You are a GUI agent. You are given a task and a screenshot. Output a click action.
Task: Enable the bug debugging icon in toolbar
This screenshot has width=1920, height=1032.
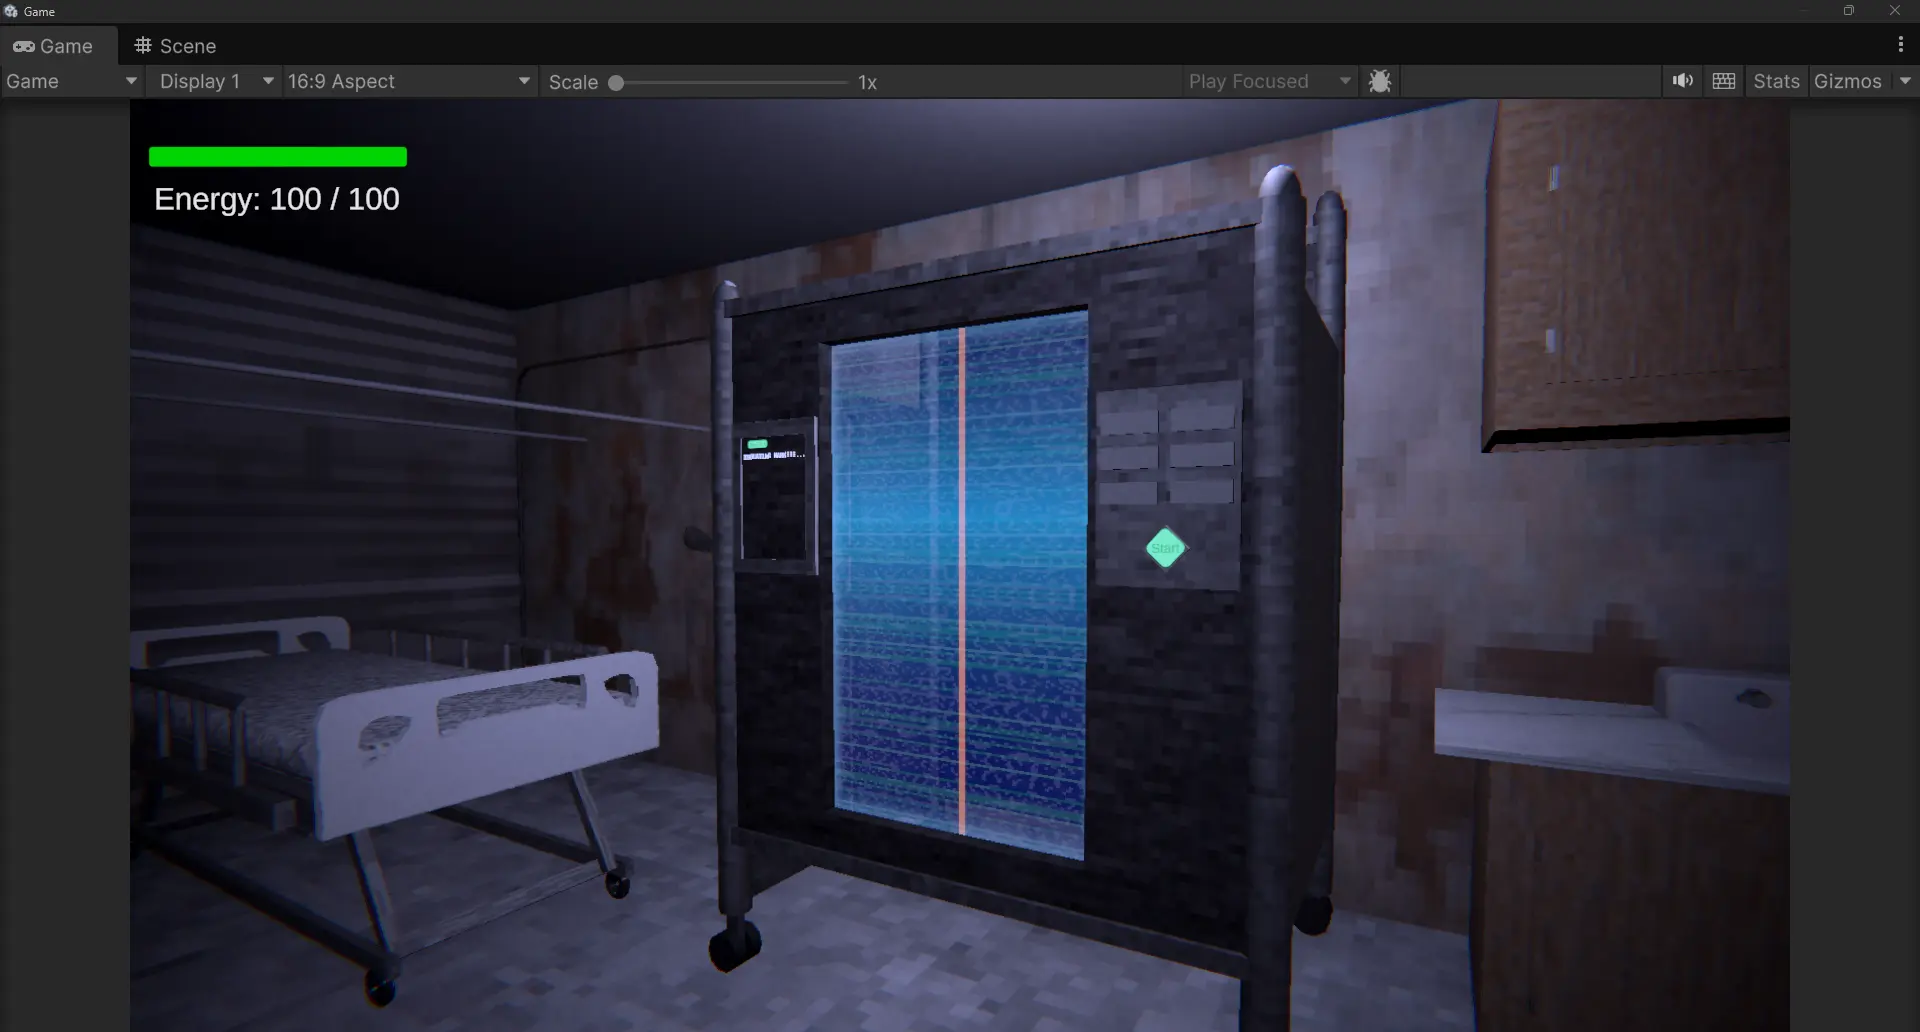coord(1380,81)
